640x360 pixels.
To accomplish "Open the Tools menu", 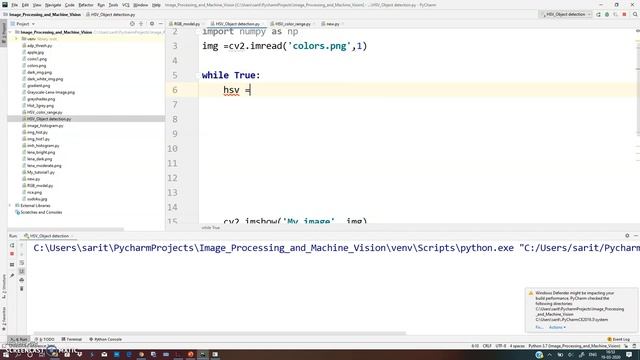I will point(113,5).
